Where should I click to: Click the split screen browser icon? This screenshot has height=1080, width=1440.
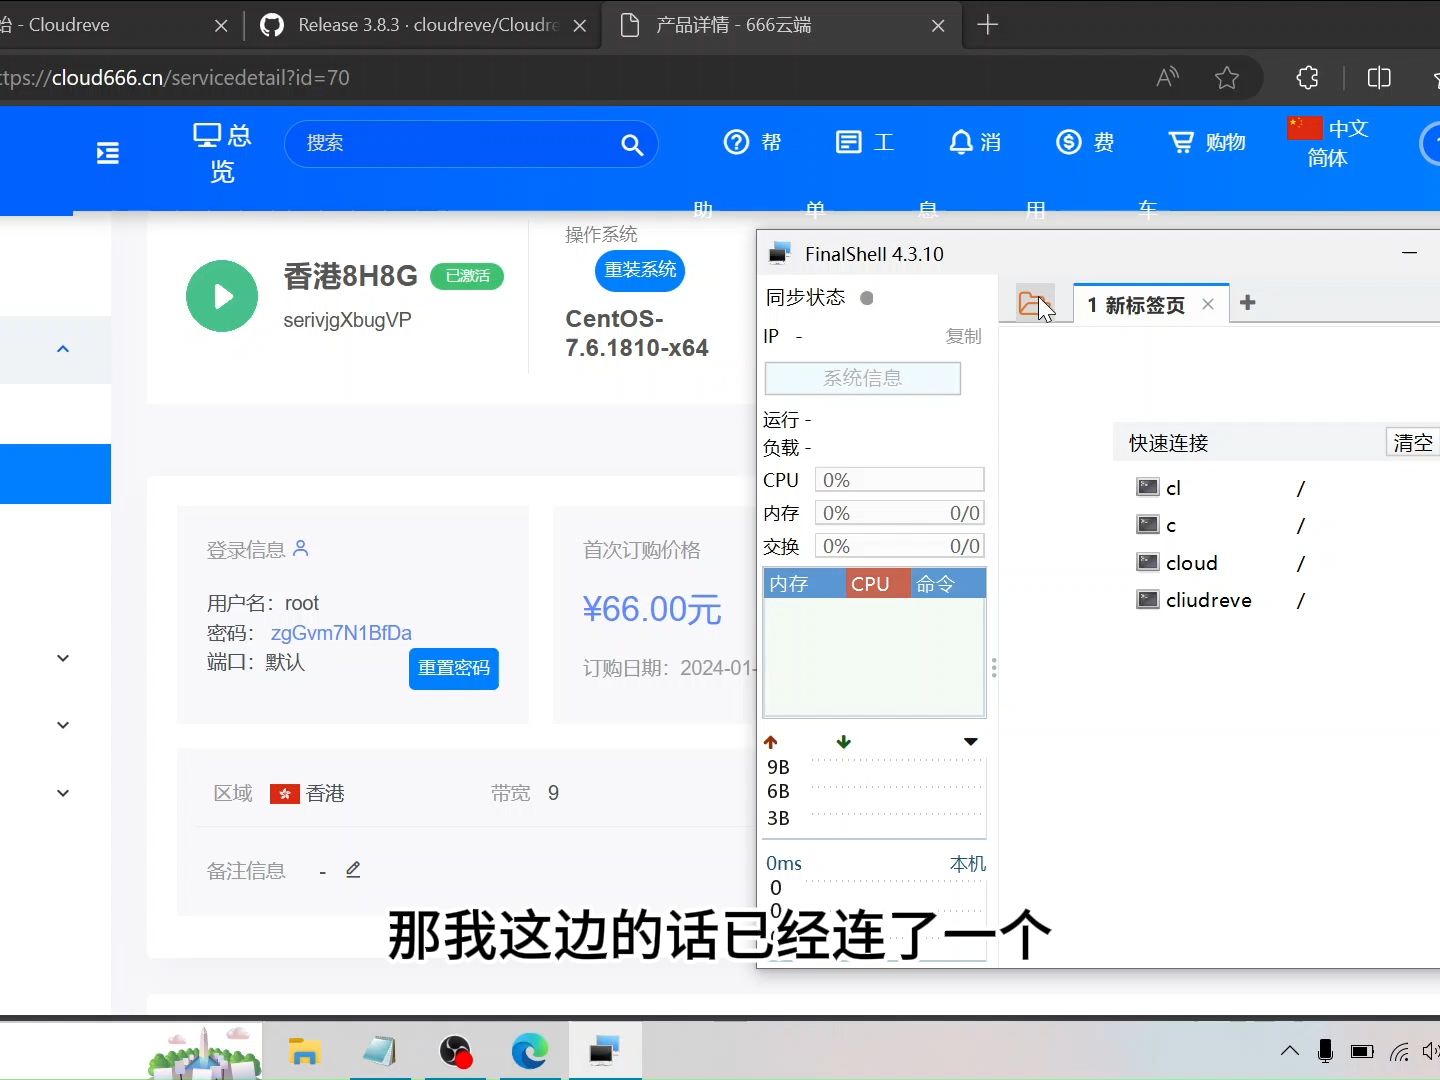pos(1379,78)
